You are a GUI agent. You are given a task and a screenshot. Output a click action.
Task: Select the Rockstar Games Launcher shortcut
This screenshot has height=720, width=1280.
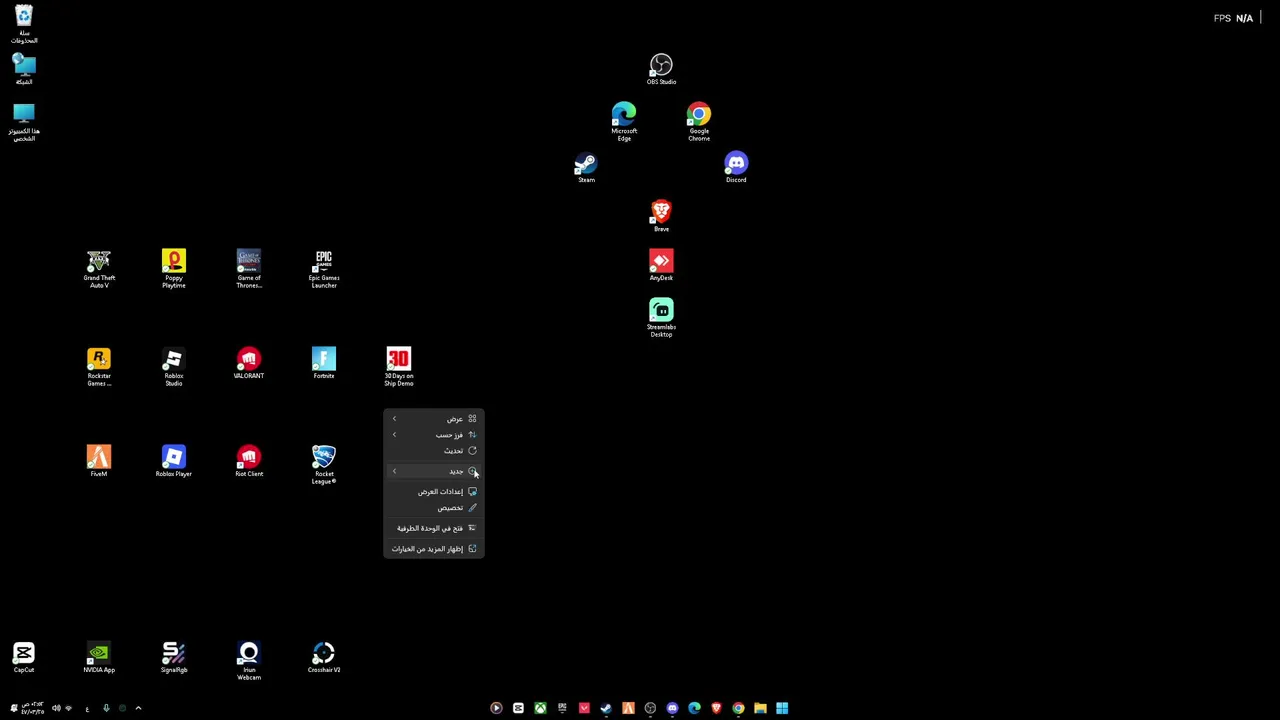coord(99,367)
